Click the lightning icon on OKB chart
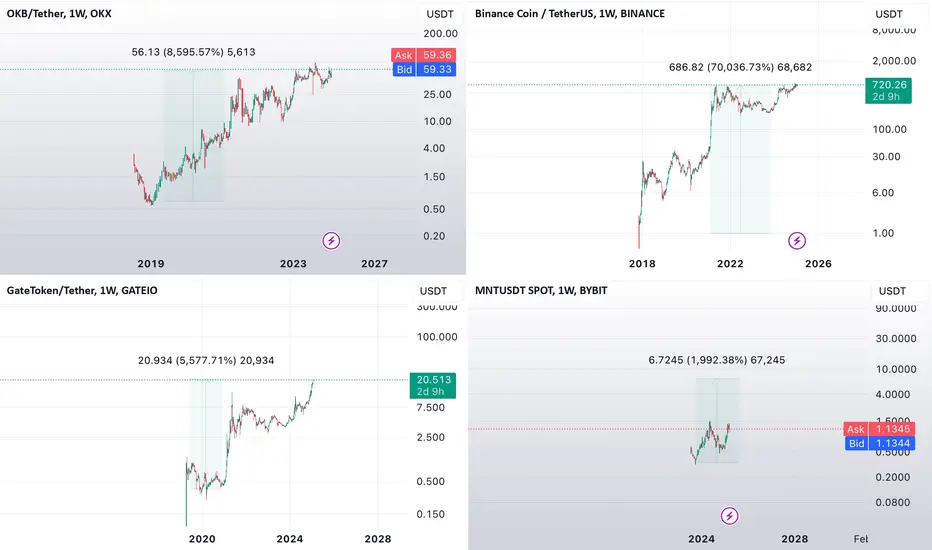The height and width of the screenshot is (550, 932). pyautogui.click(x=331, y=241)
